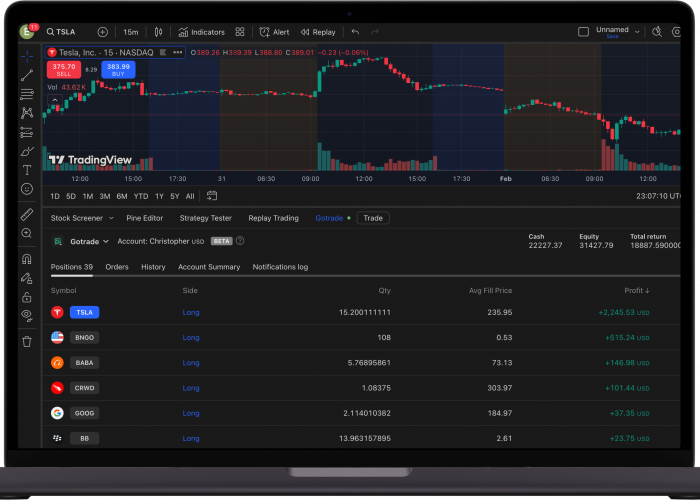Open the layout setup square icon
The width and height of the screenshot is (700, 500).
pos(583,32)
